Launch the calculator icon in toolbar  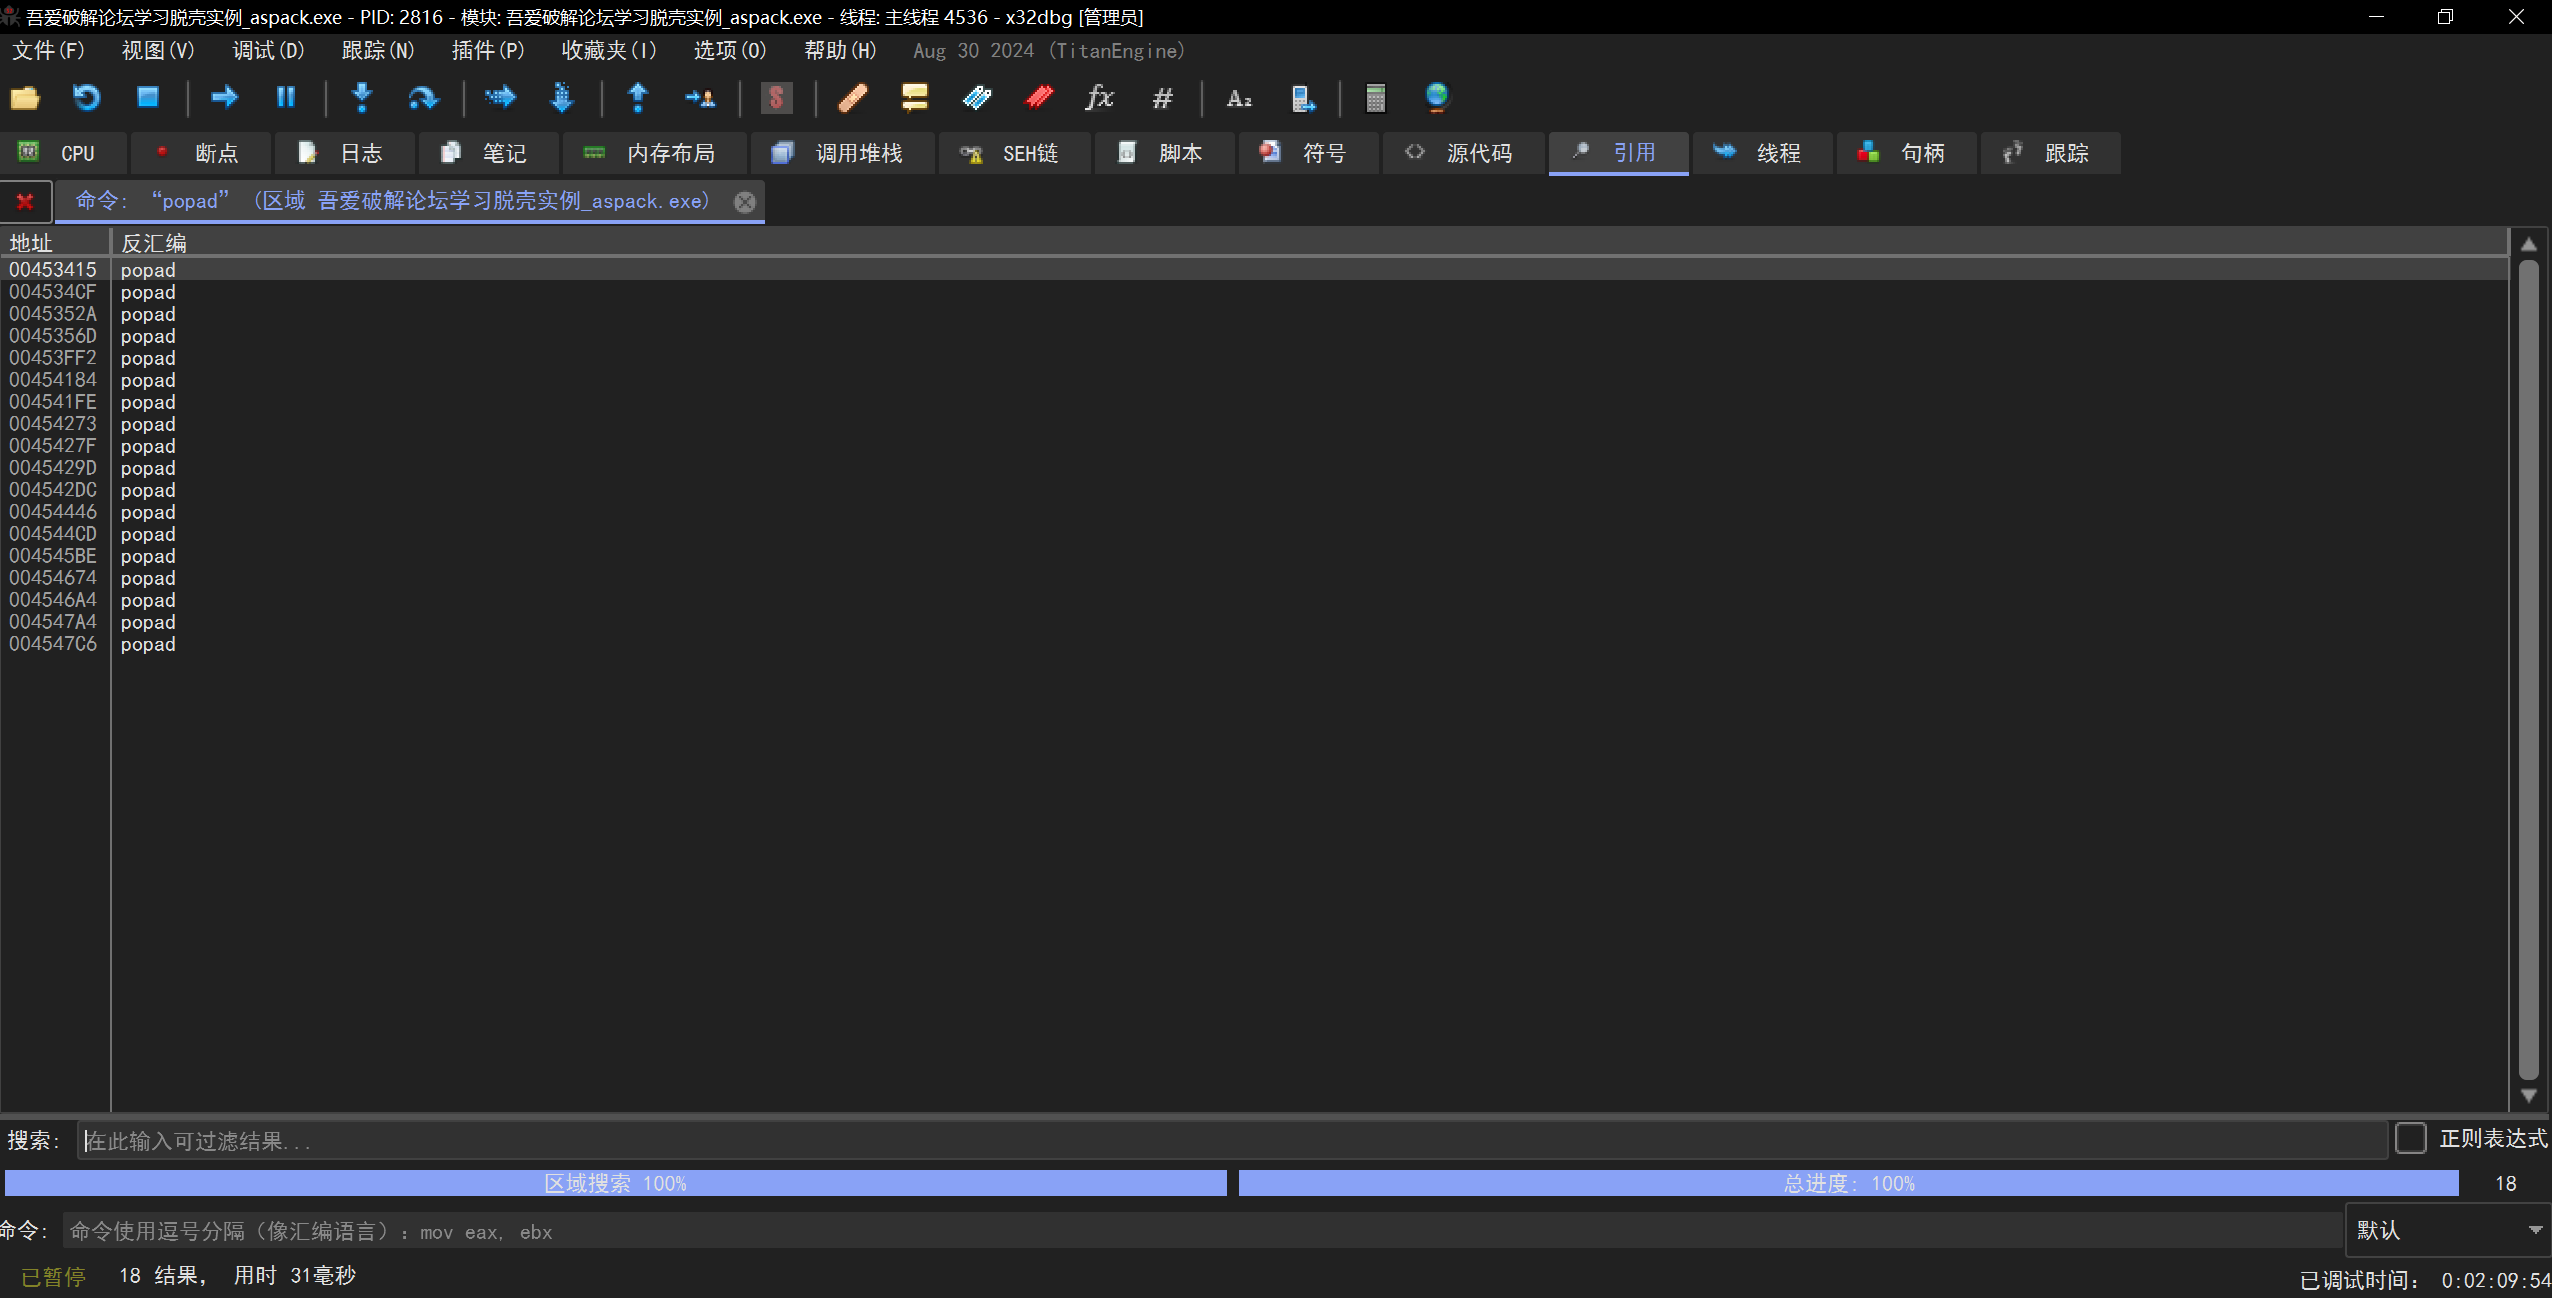tap(1375, 98)
